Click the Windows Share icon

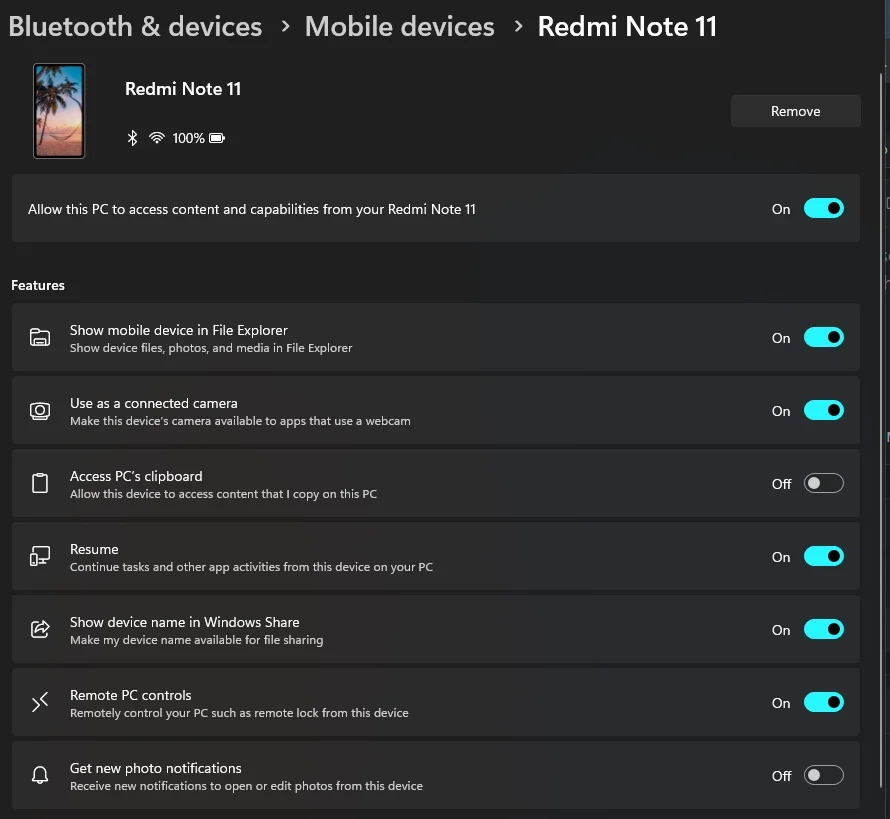40,629
